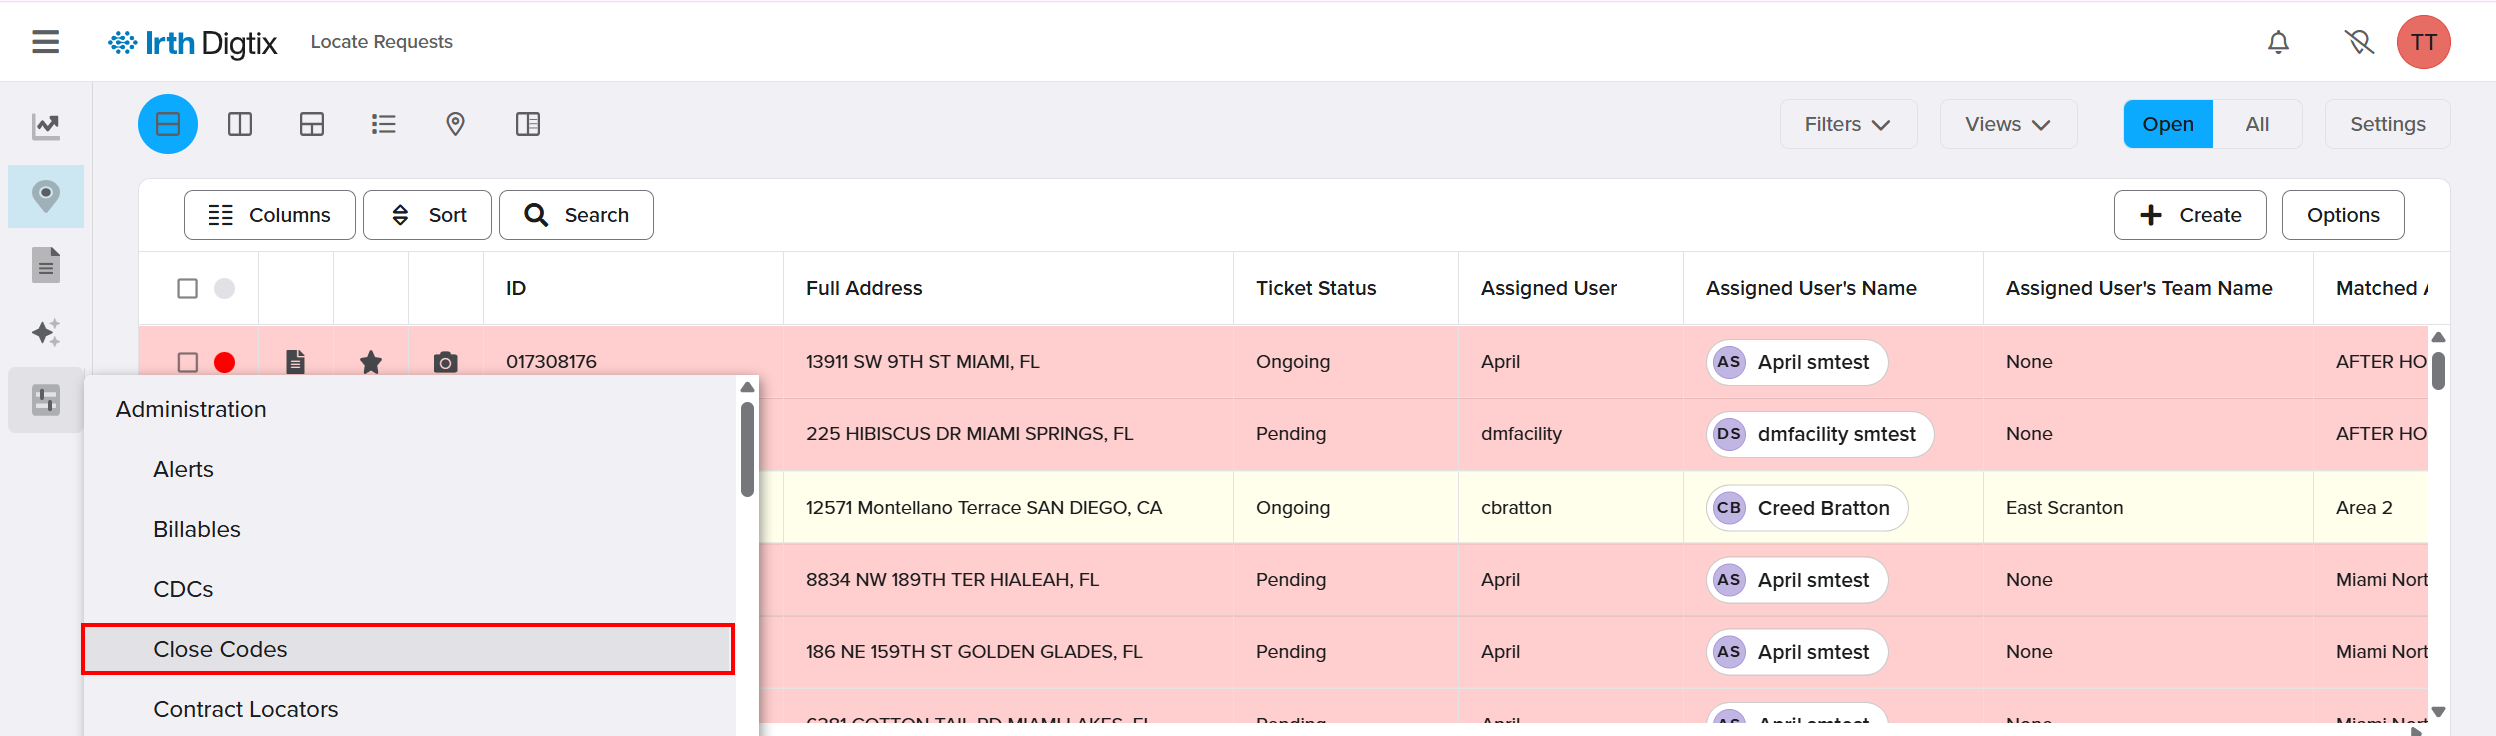Open document icon for ticket 017308176
The height and width of the screenshot is (736, 2496).
pyautogui.click(x=295, y=362)
